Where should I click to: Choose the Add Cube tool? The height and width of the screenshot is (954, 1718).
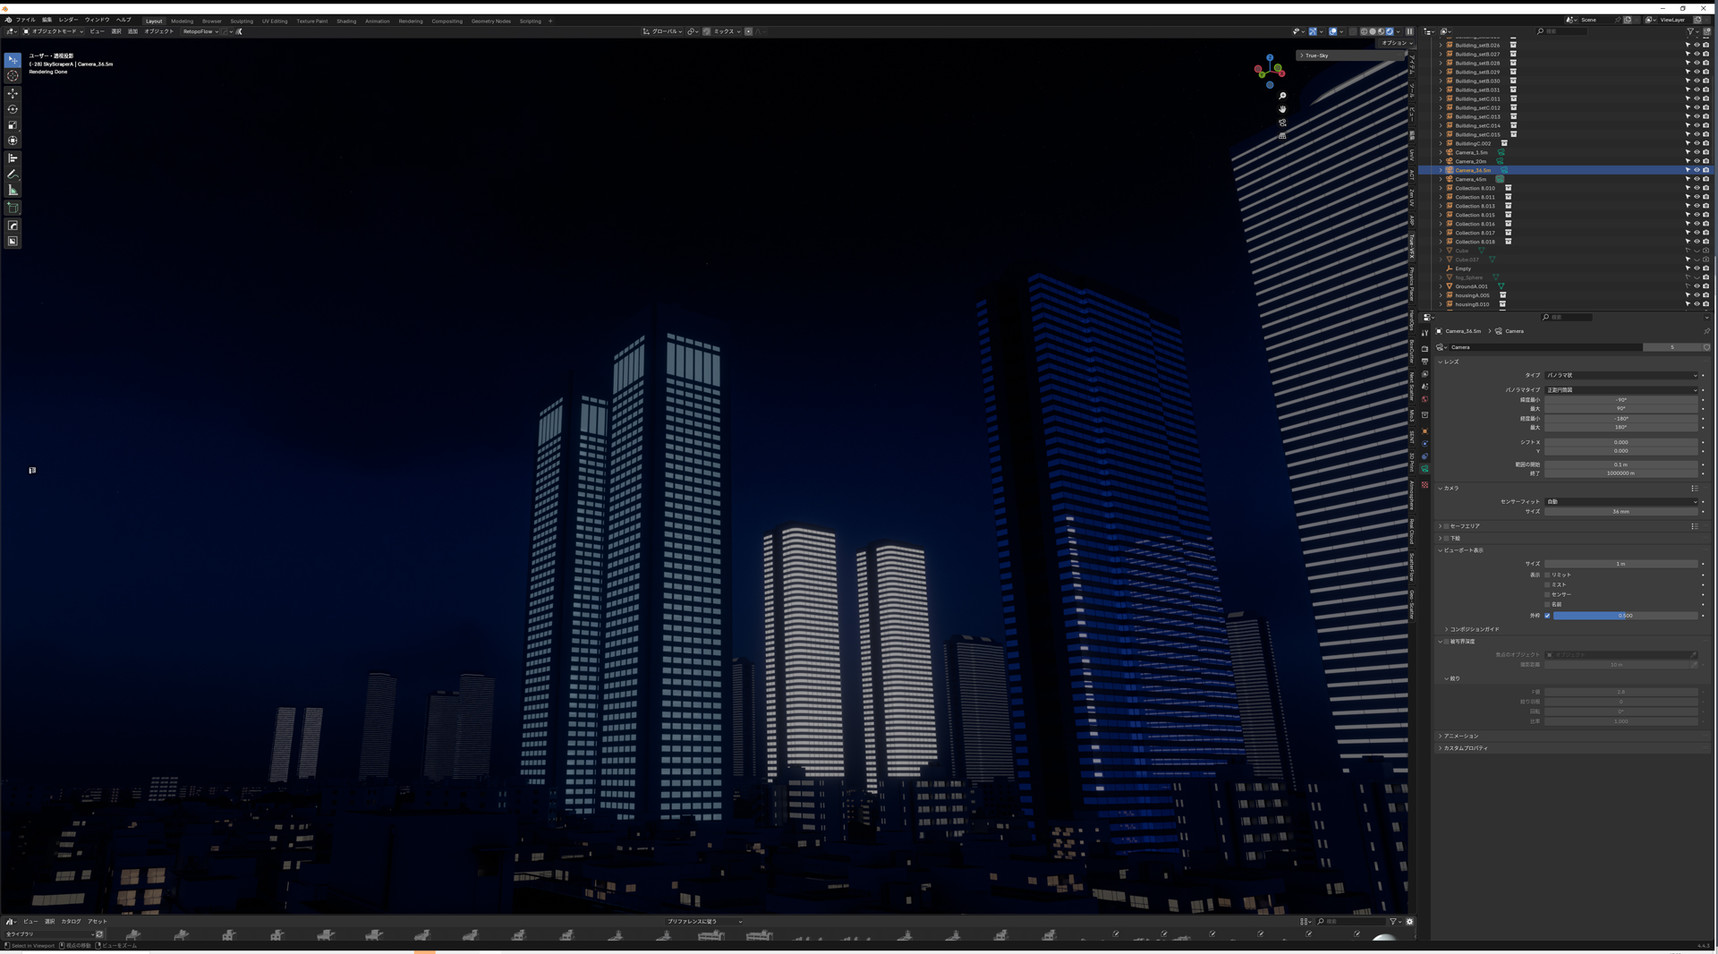pos(13,208)
